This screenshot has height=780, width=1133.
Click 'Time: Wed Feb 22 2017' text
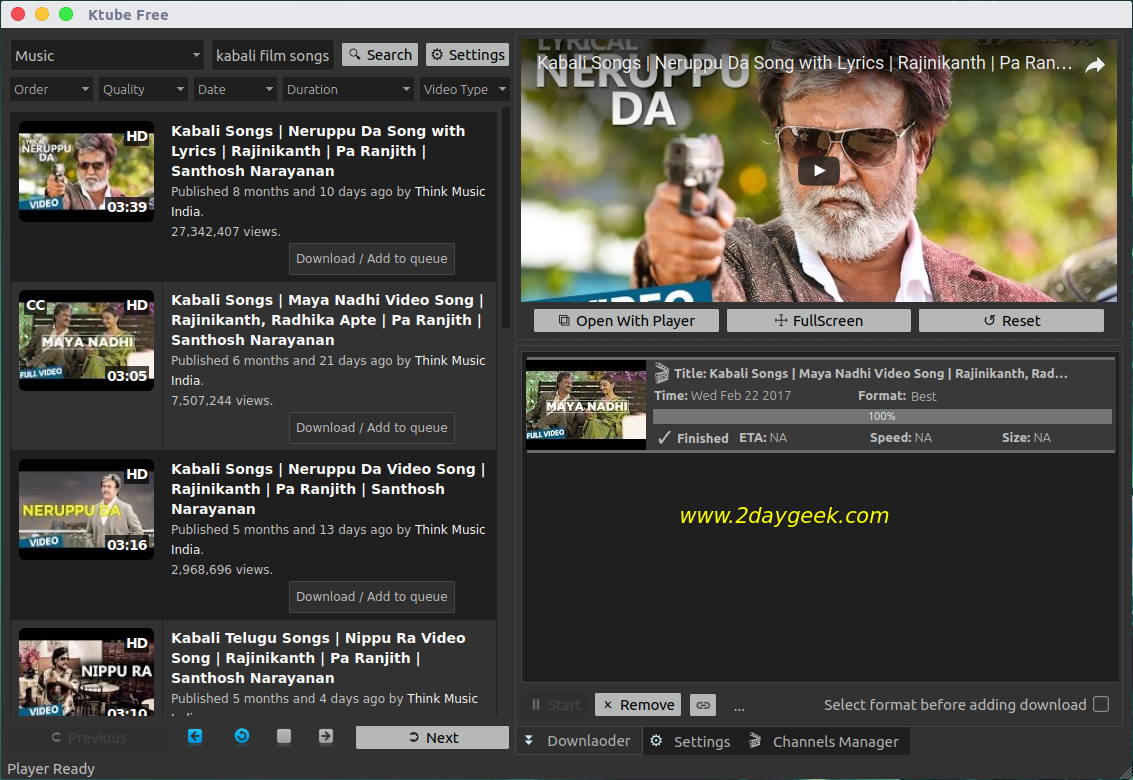point(723,396)
